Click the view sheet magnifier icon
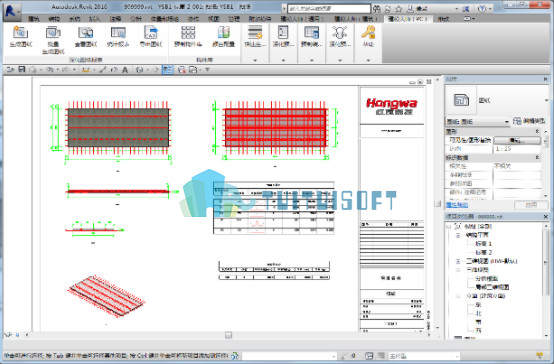The width and height of the screenshot is (554, 364). tap(86, 33)
